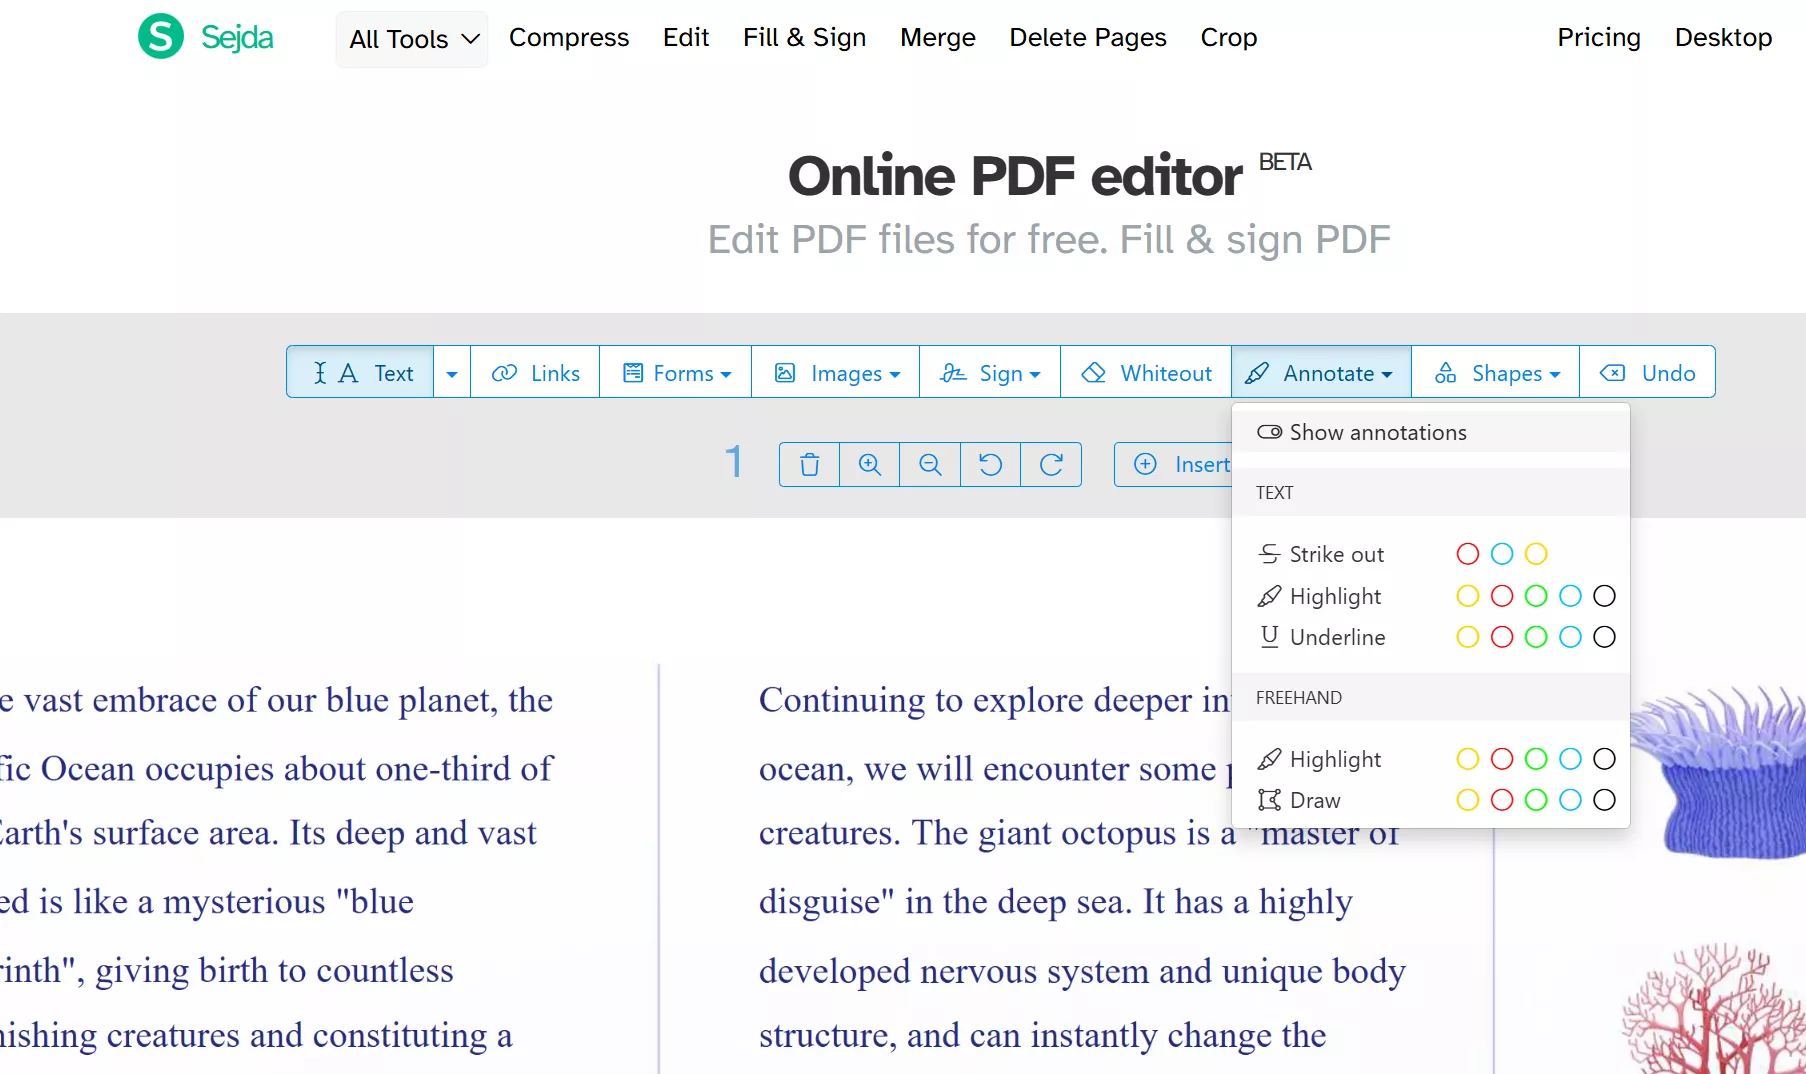Pick green freehand Highlight color

click(x=1536, y=759)
